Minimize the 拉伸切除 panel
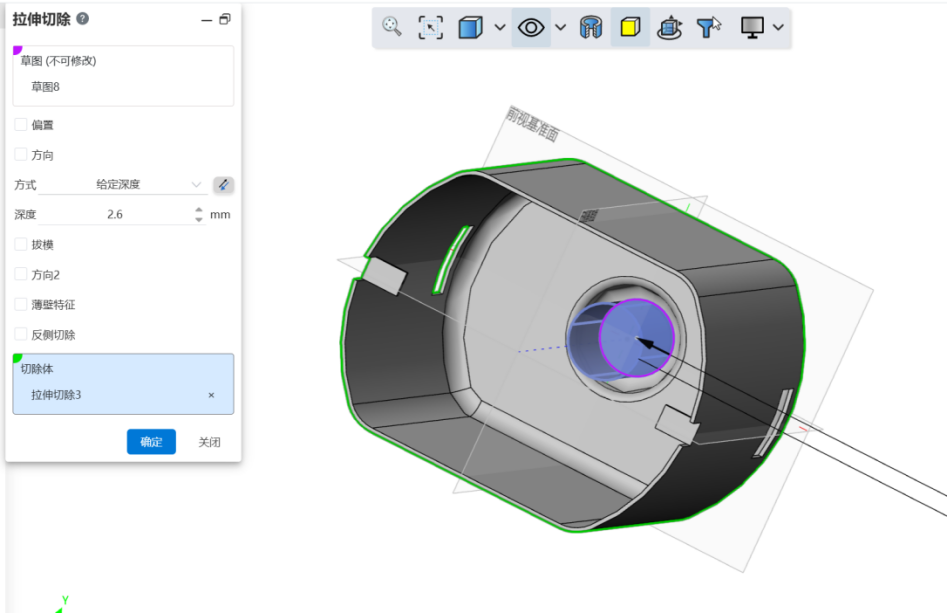948x613 pixels. [x=206, y=20]
